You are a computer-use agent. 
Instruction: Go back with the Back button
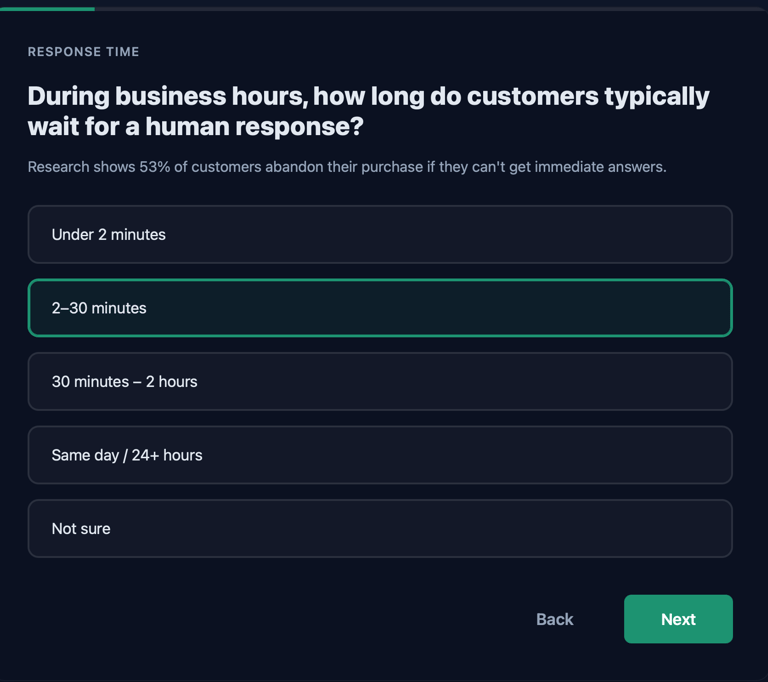tap(554, 619)
